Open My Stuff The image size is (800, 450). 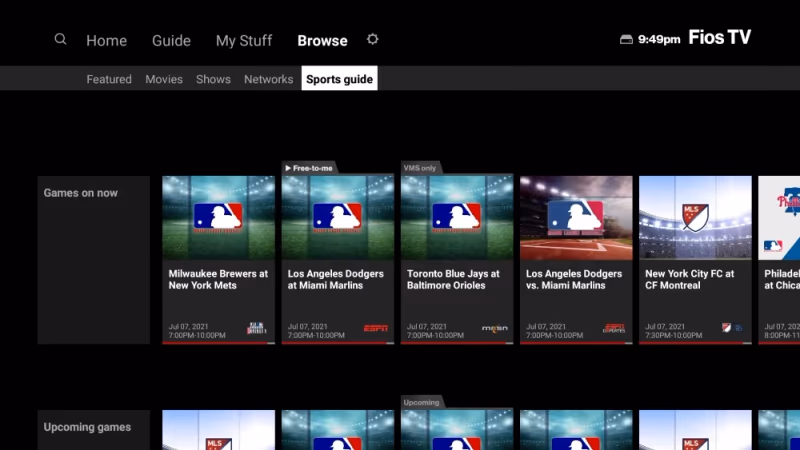point(244,40)
